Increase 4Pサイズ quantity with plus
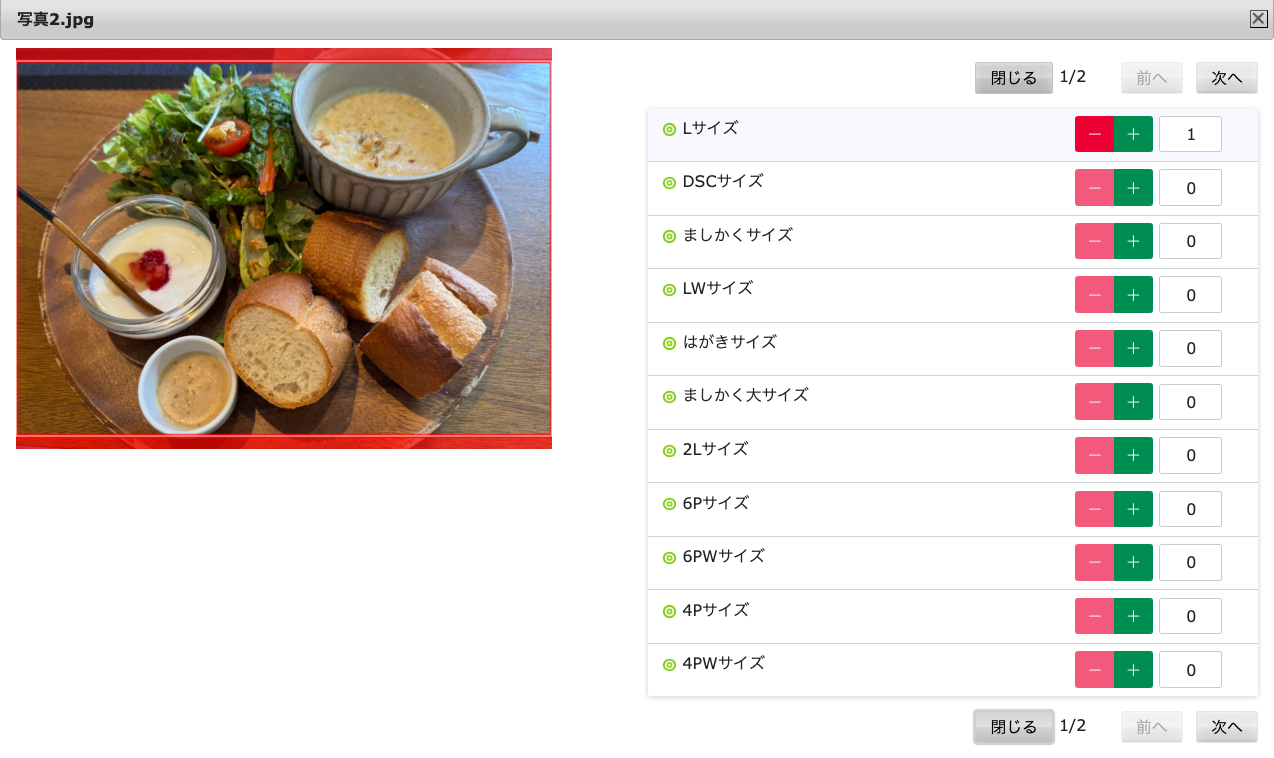This screenshot has width=1274, height=758. click(x=1133, y=616)
